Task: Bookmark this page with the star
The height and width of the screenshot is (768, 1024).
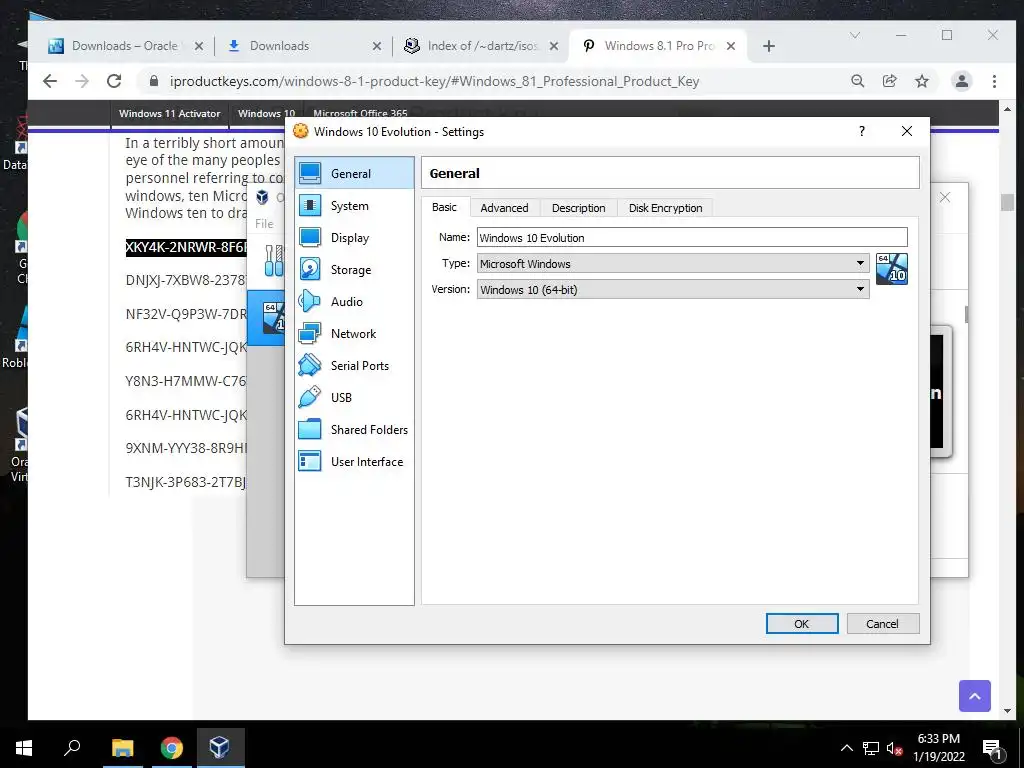Action: 921,81
